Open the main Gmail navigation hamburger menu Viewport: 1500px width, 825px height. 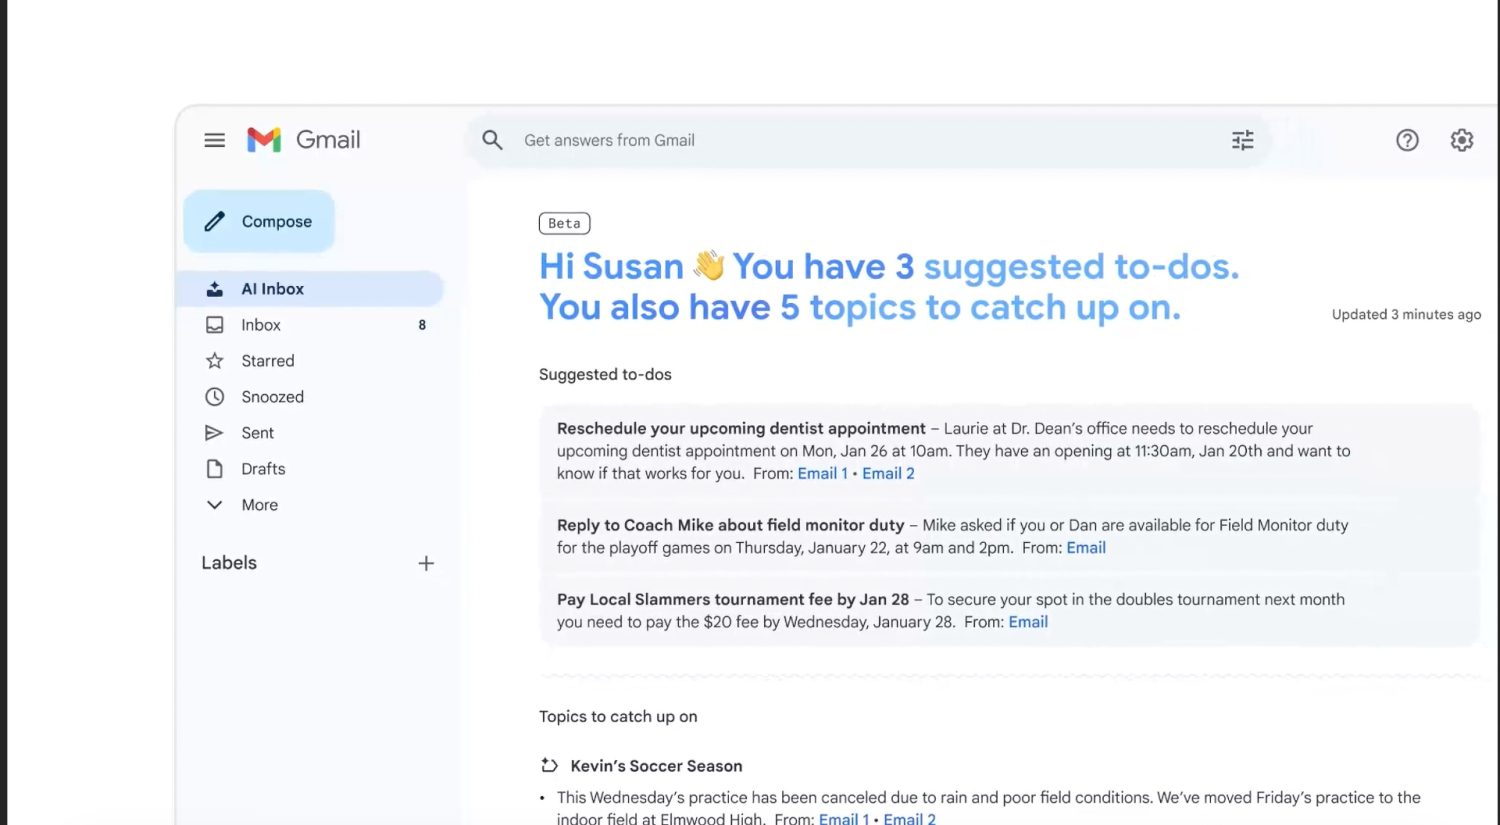click(214, 140)
